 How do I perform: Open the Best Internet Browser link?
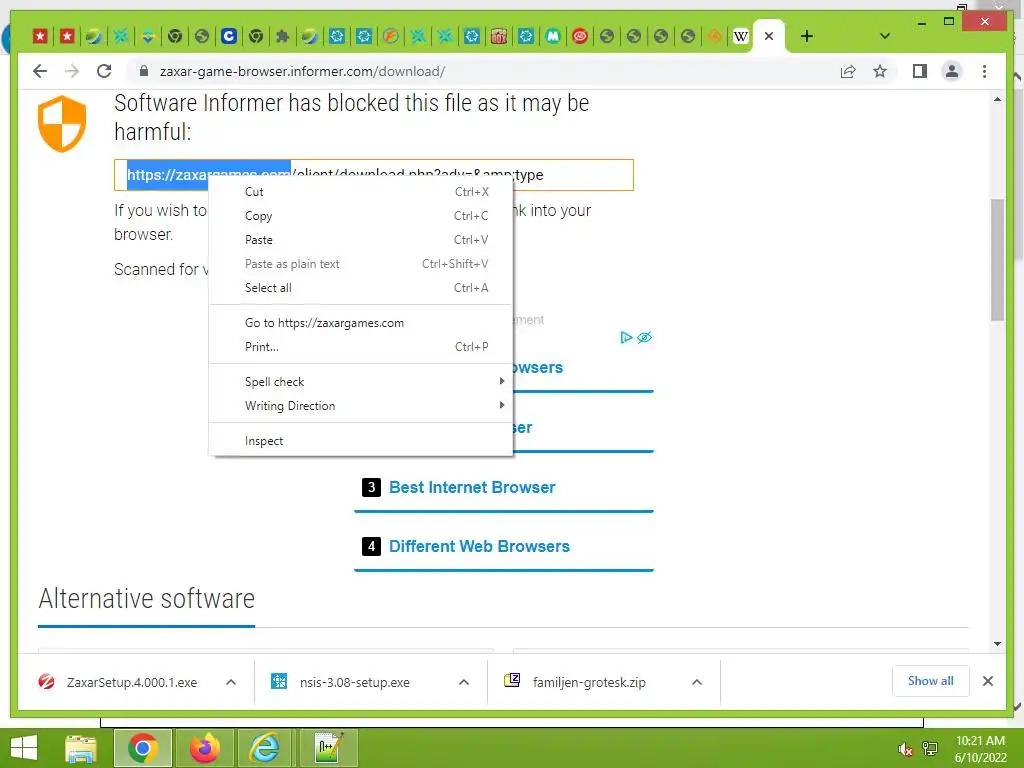point(472,487)
